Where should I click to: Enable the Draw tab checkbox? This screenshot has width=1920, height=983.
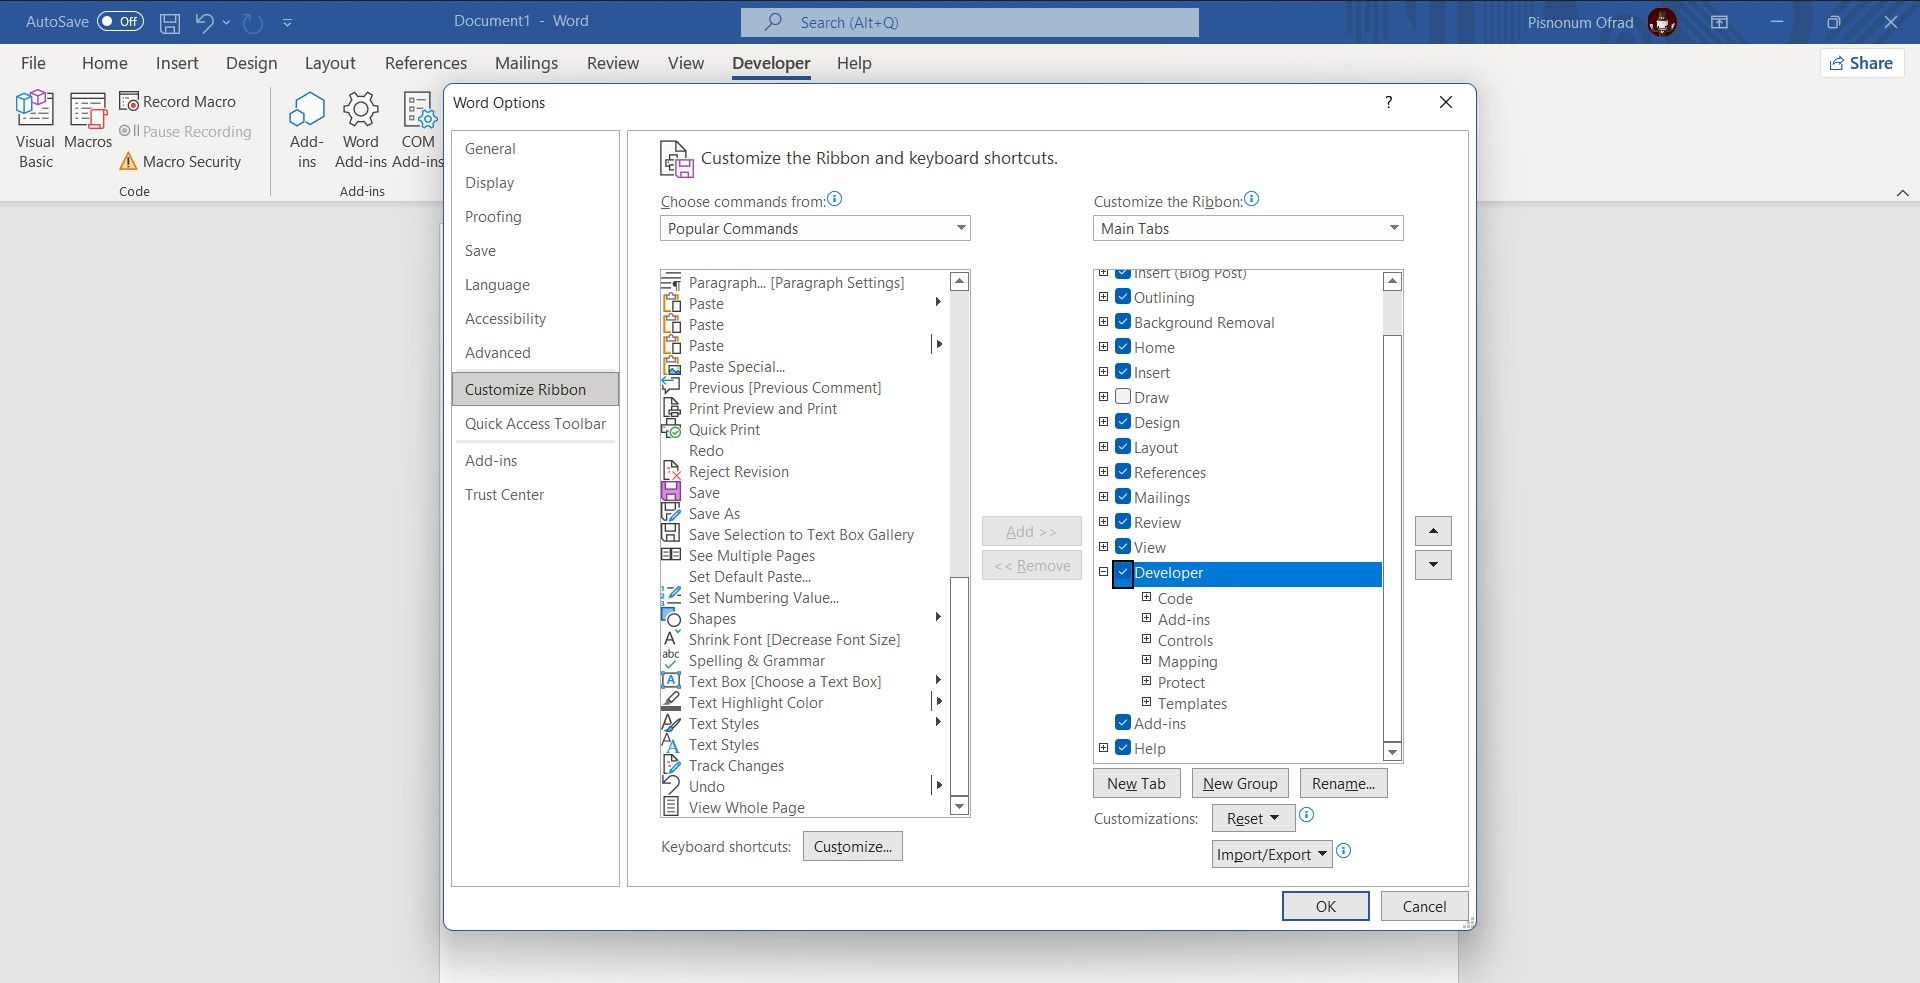(1123, 396)
